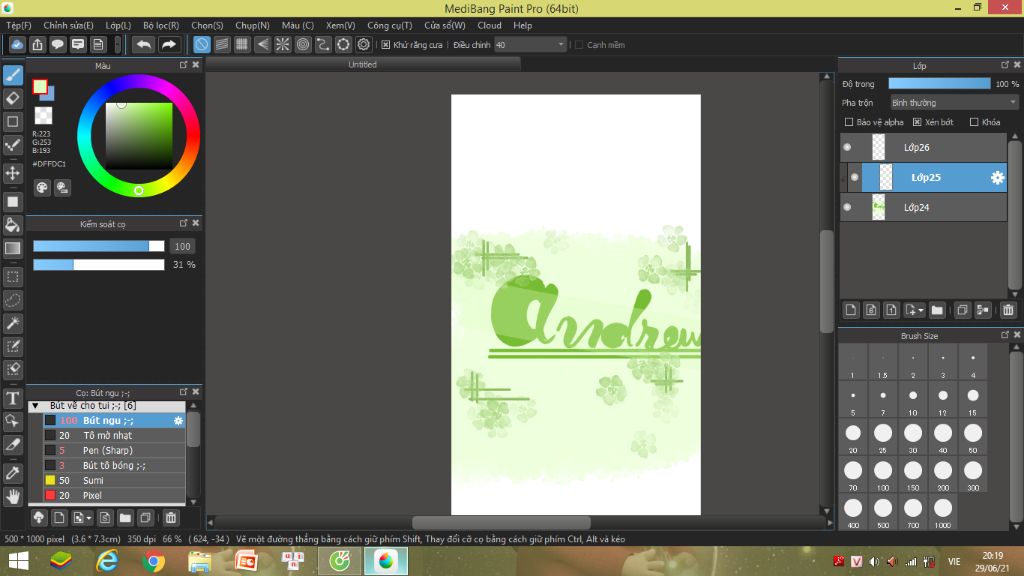This screenshot has width=1024, height=576.
Task: Float the Màu color panel
Action: coord(184,65)
